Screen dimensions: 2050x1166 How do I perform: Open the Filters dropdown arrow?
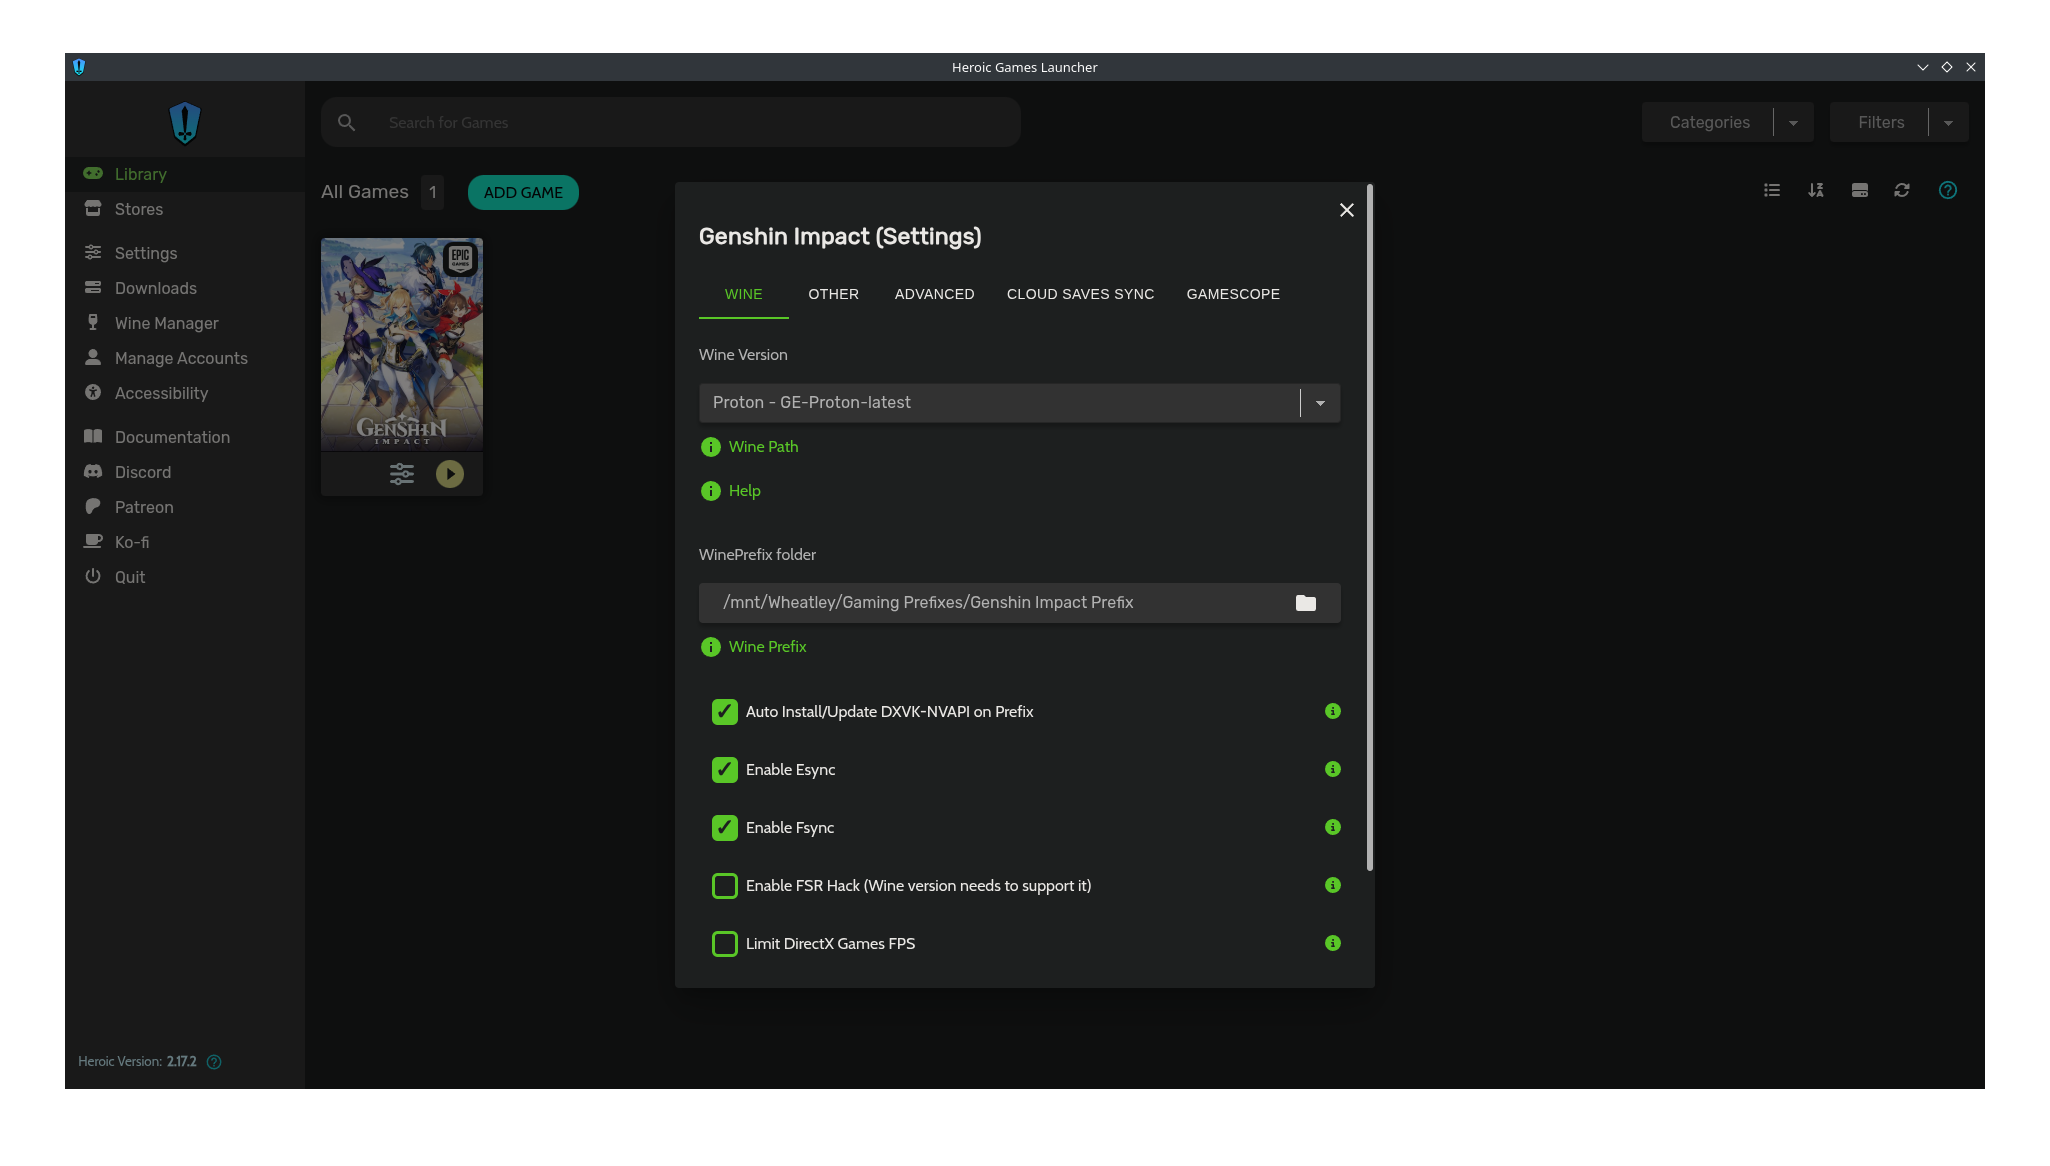pyautogui.click(x=1948, y=122)
